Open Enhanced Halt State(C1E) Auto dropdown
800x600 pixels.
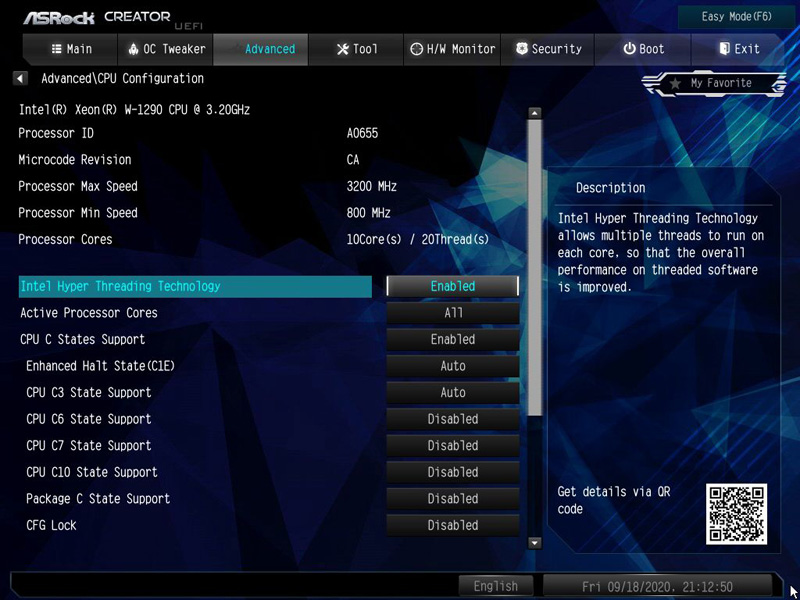453,366
